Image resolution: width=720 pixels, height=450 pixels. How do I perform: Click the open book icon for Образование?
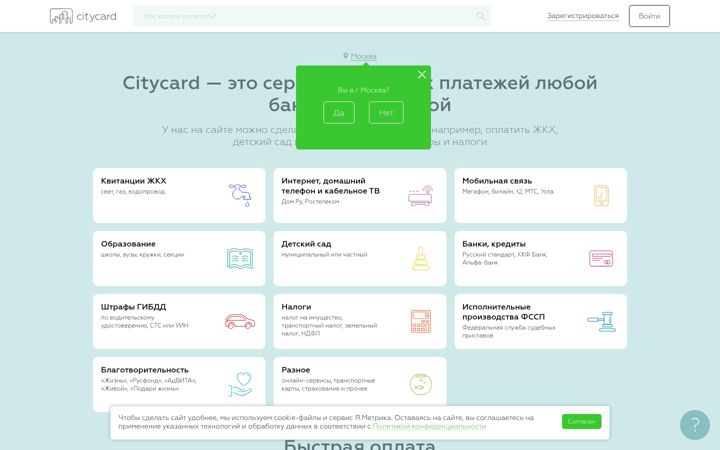[240, 259]
